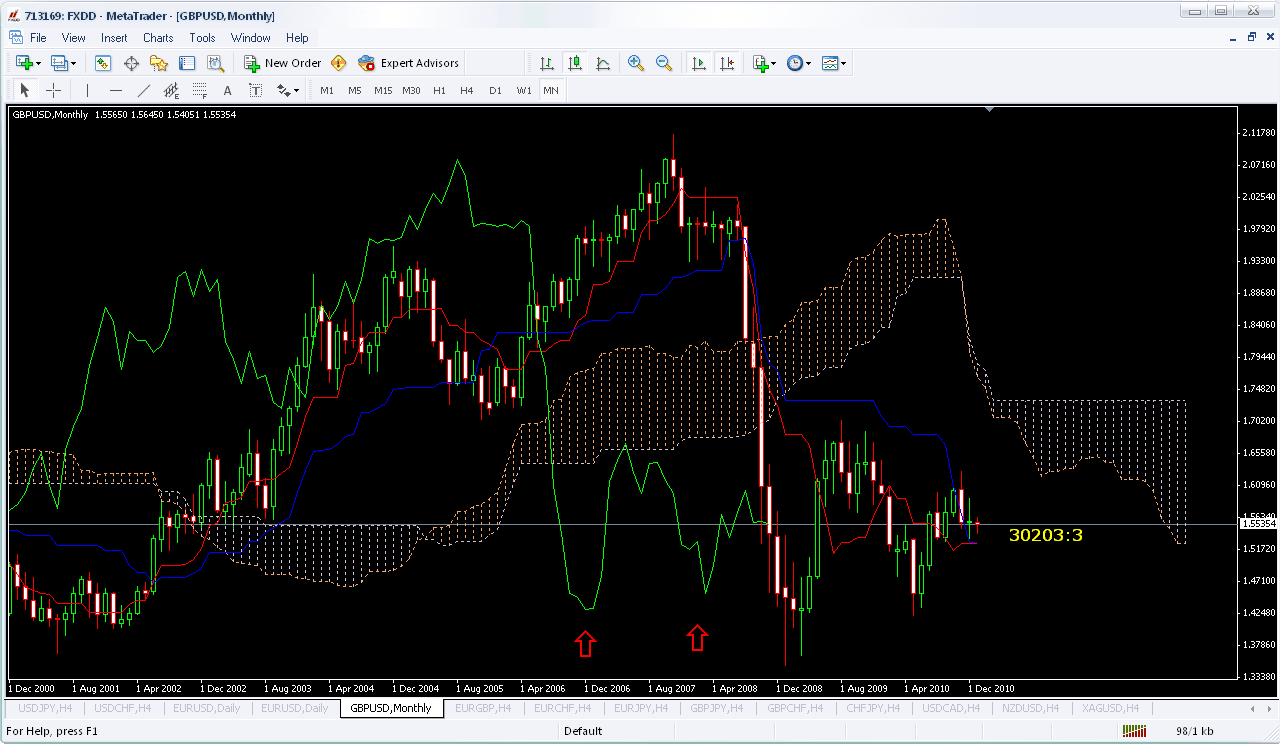
Task: Open the Periods clock dropdown
Action: tap(799, 63)
